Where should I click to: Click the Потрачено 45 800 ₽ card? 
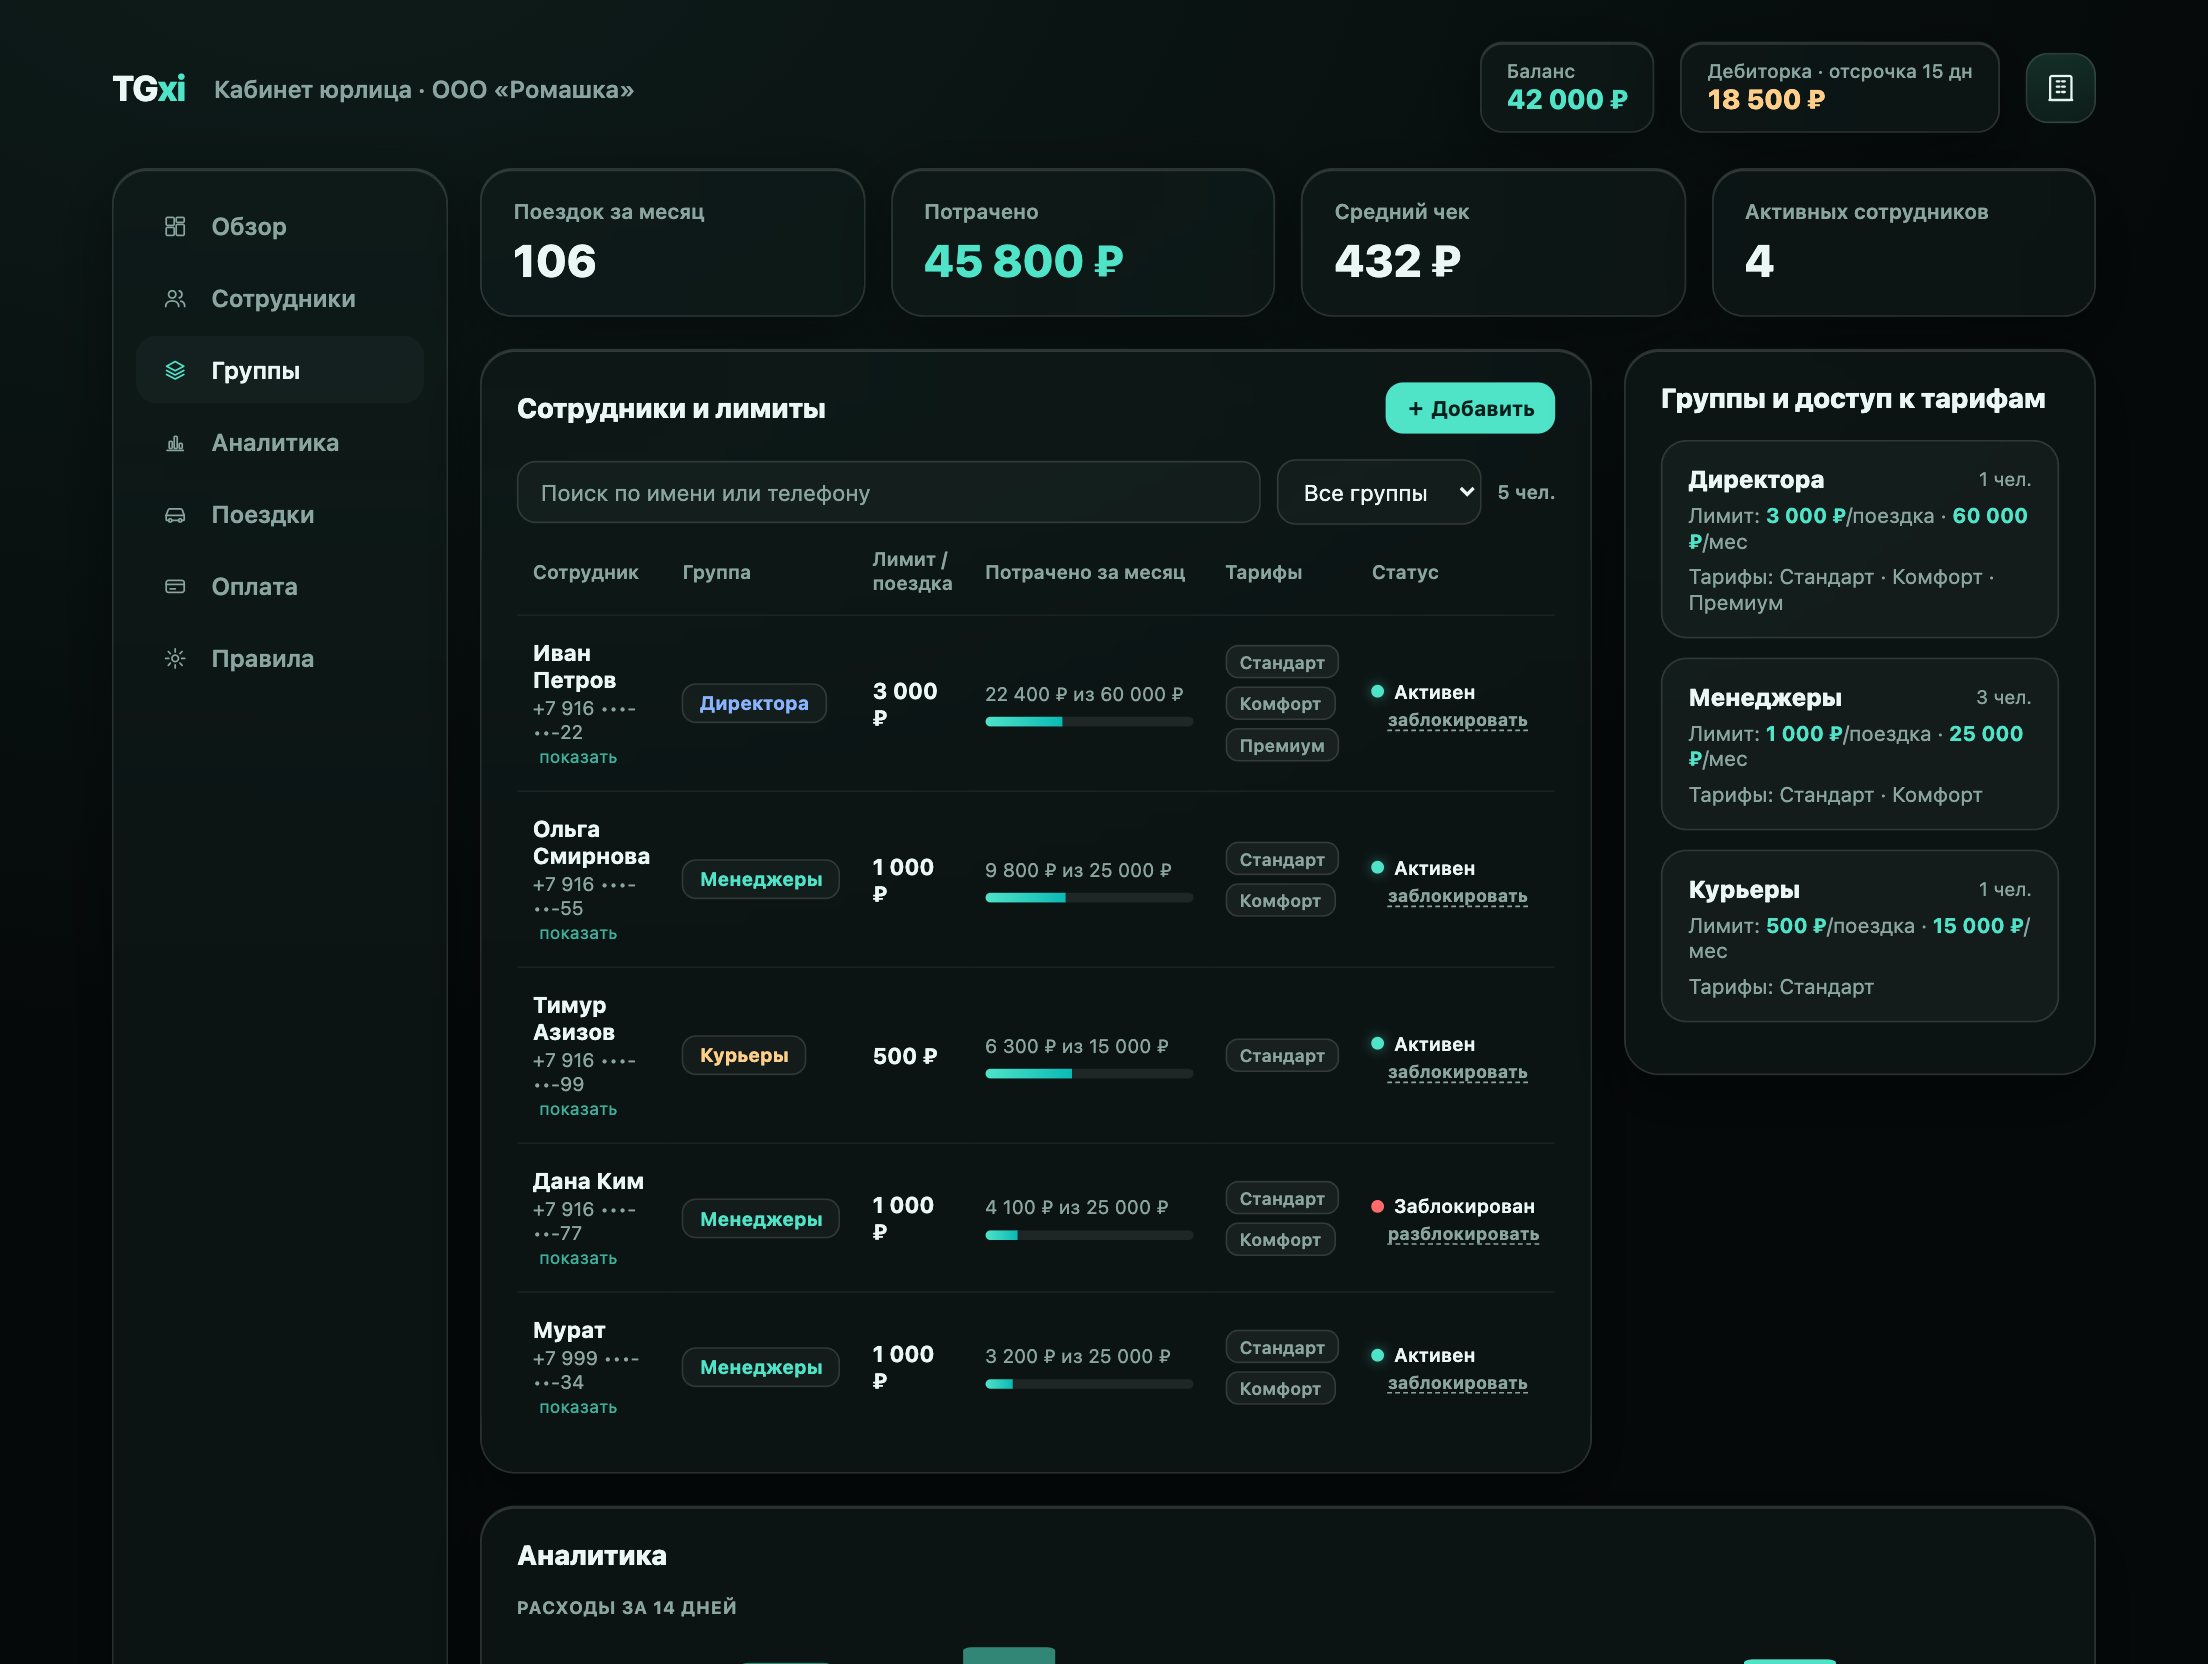point(1083,243)
